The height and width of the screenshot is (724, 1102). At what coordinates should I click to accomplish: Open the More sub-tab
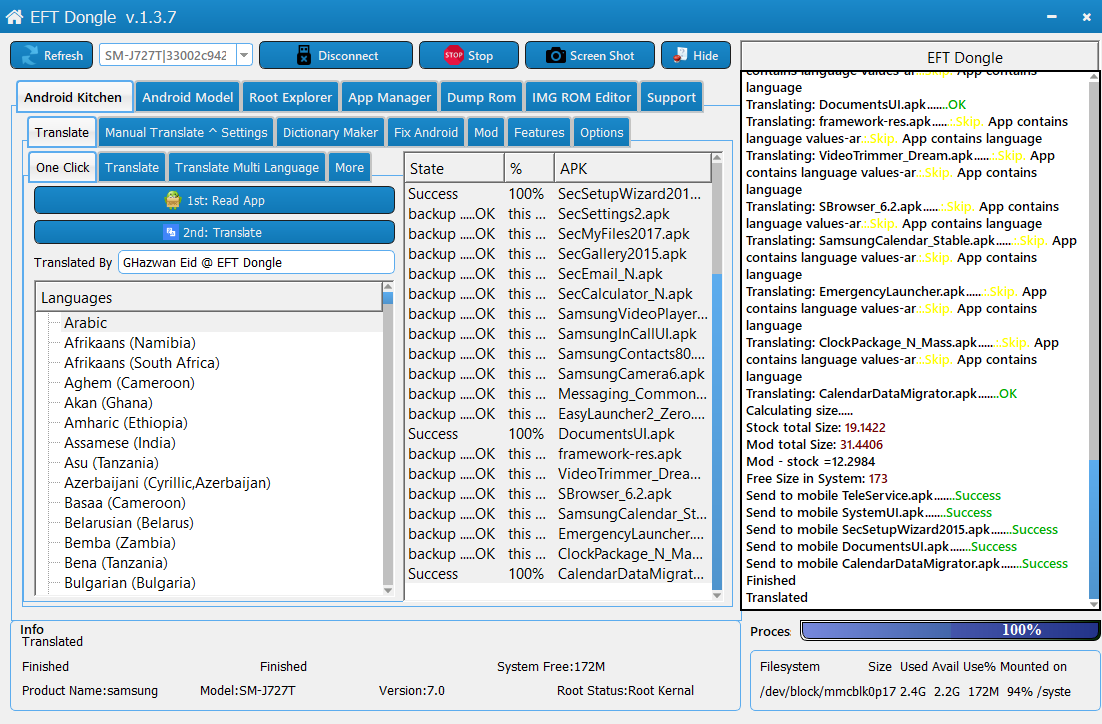pos(349,167)
